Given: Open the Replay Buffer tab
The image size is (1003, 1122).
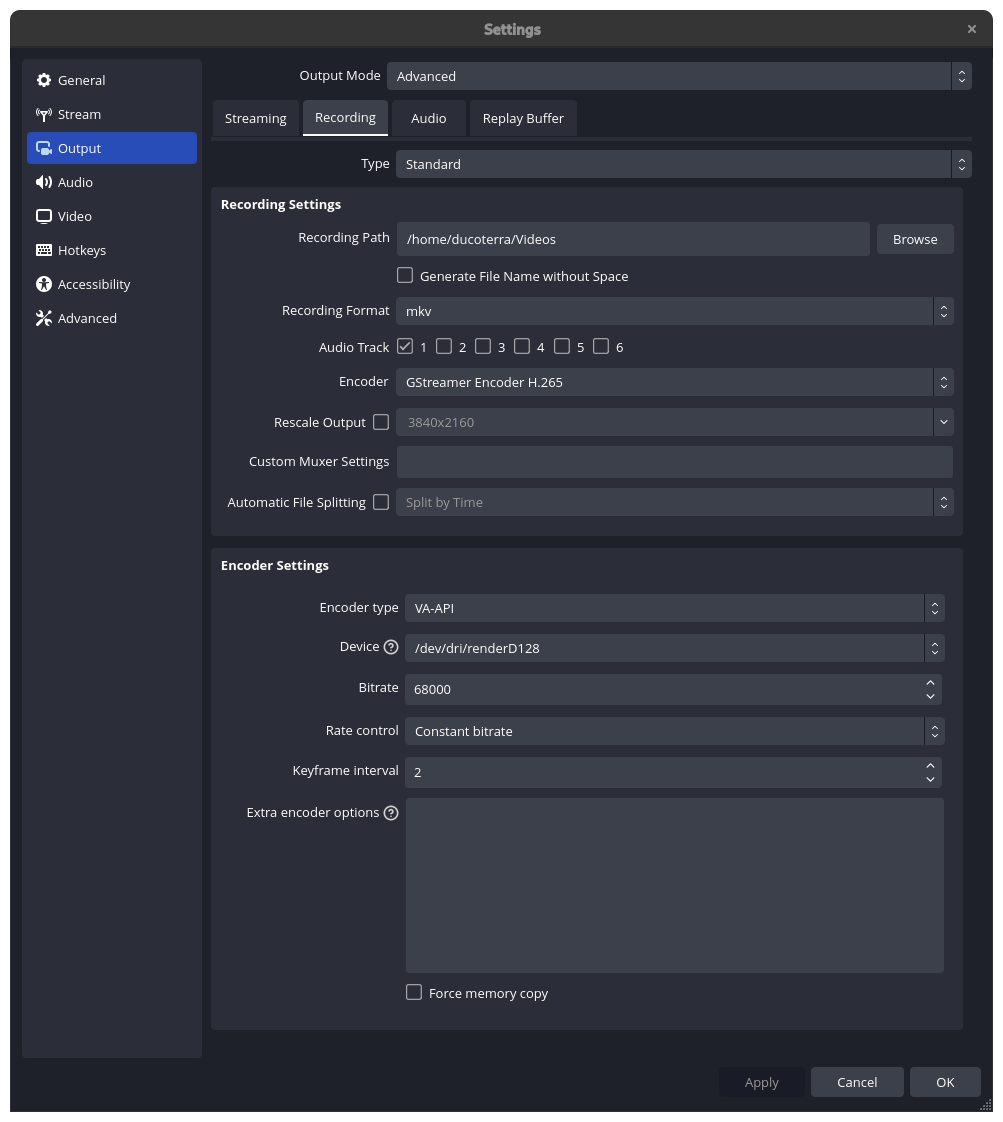Looking at the screenshot, I should pyautogui.click(x=522, y=118).
